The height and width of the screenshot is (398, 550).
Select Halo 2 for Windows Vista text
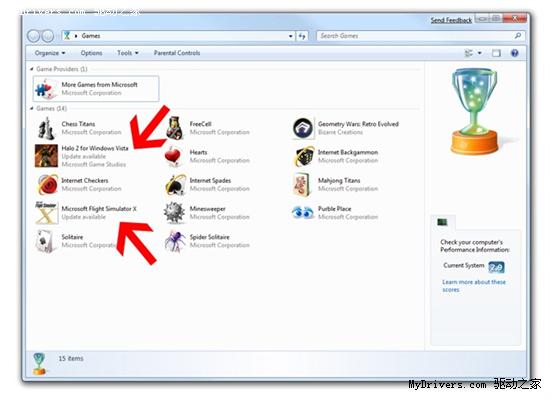95,148
